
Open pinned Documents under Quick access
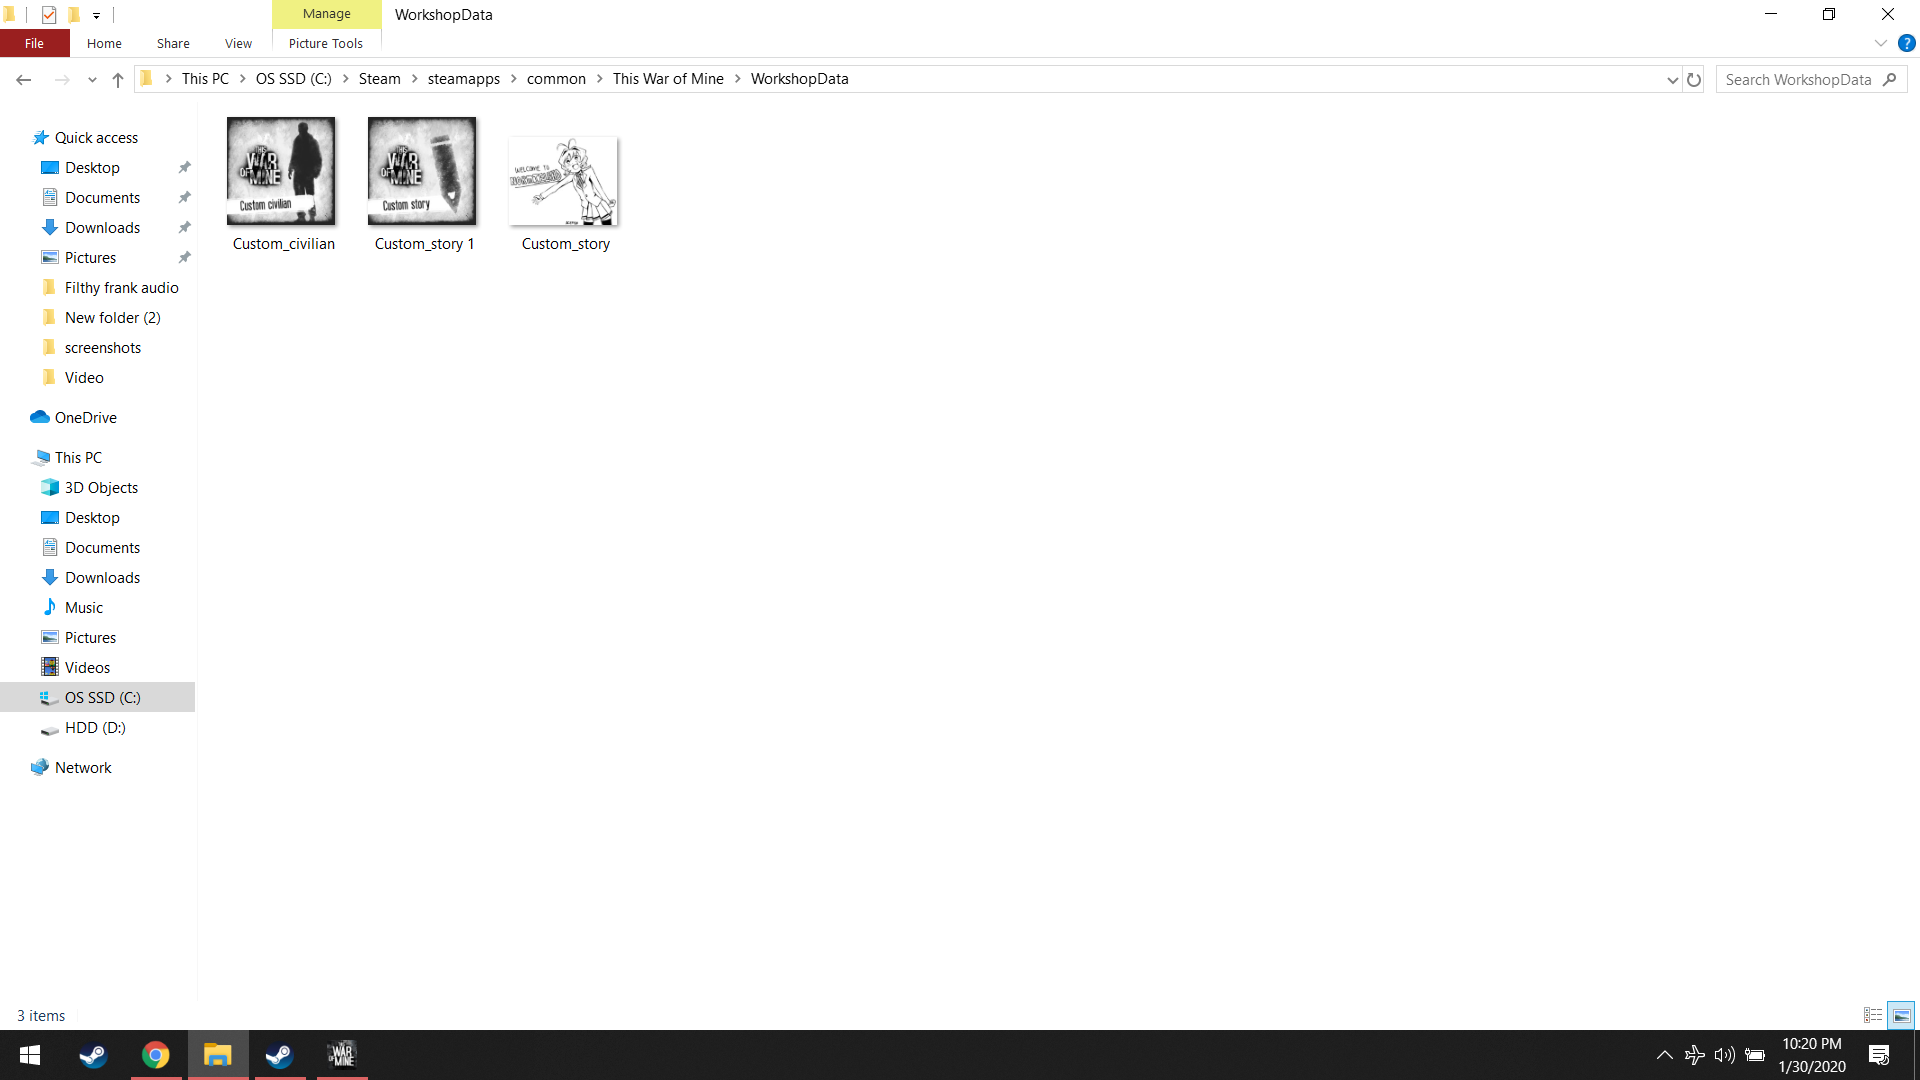(102, 198)
